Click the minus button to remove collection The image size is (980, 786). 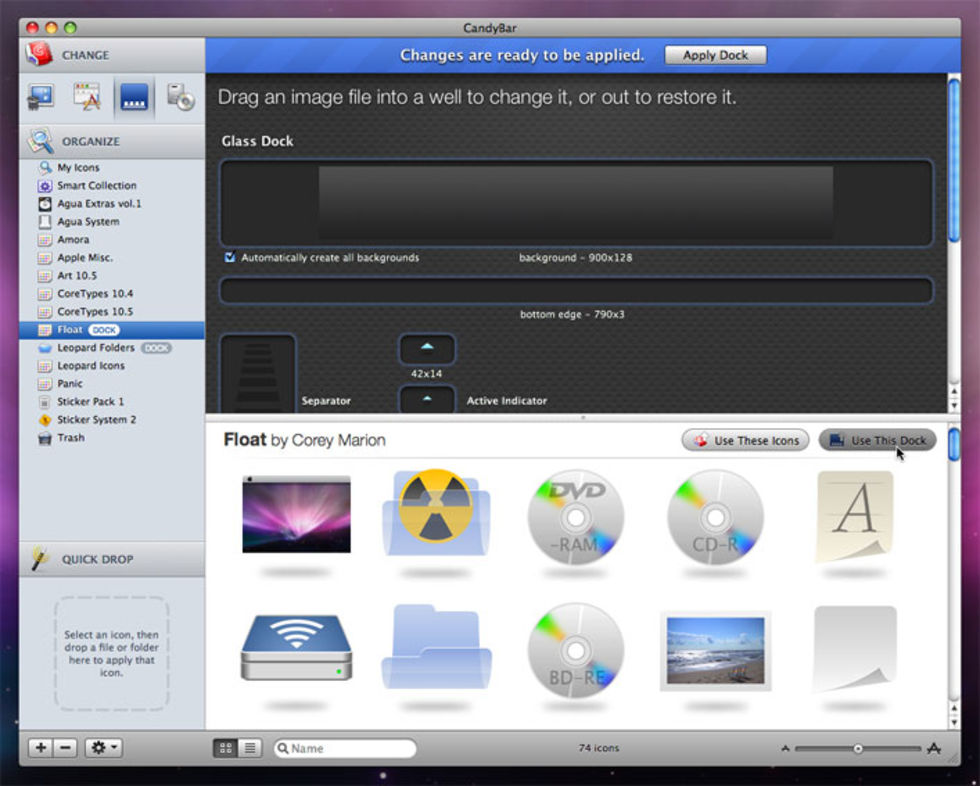pos(66,748)
